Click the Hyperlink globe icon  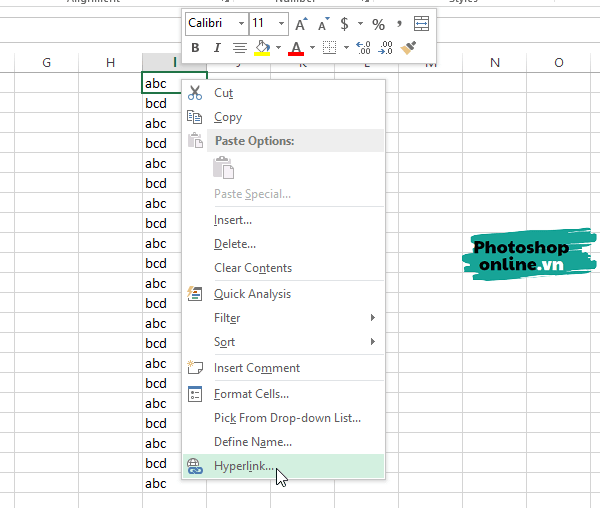[x=194, y=466]
